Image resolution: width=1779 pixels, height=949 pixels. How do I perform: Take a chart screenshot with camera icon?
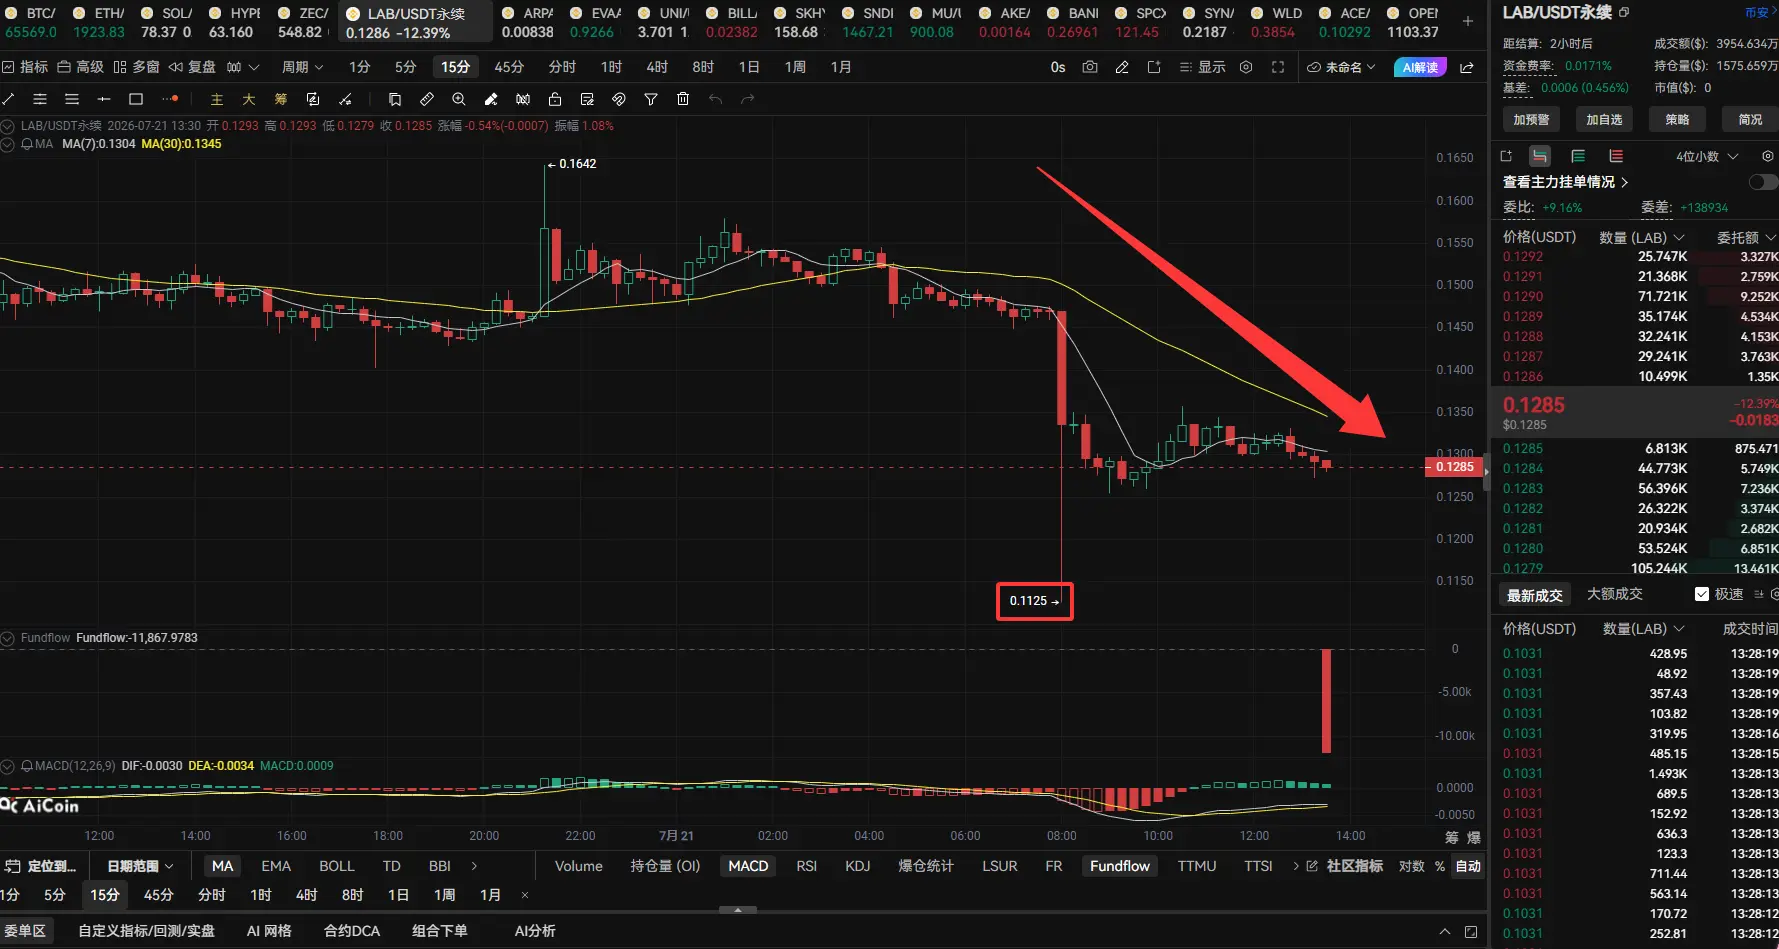click(x=1090, y=67)
